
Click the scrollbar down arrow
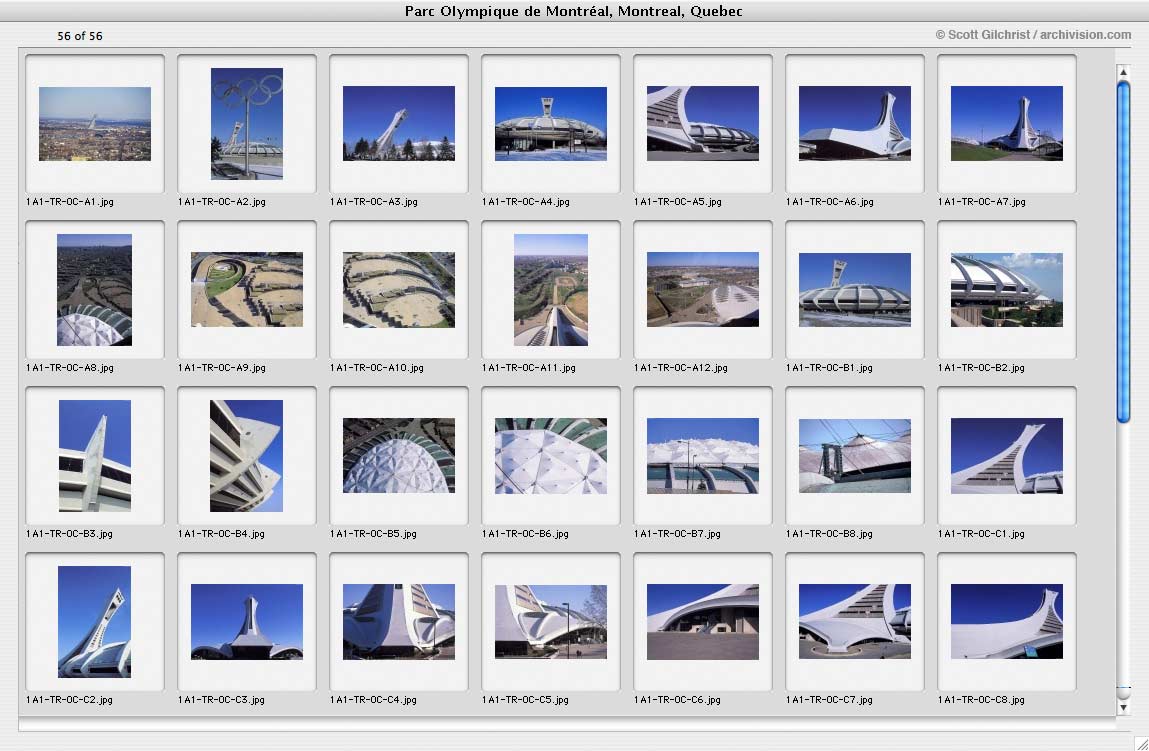pyautogui.click(x=1123, y=708)
